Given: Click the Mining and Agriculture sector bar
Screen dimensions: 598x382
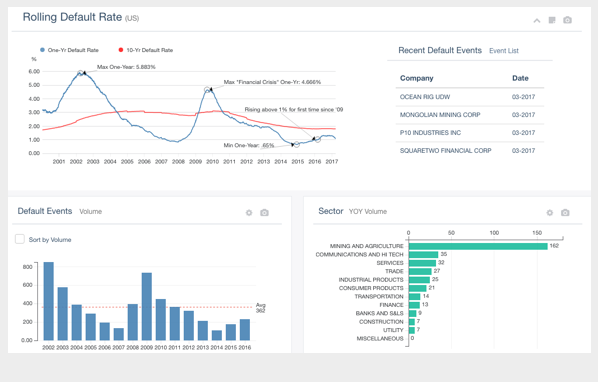Looking at the screenshot, I should (478, 246).
